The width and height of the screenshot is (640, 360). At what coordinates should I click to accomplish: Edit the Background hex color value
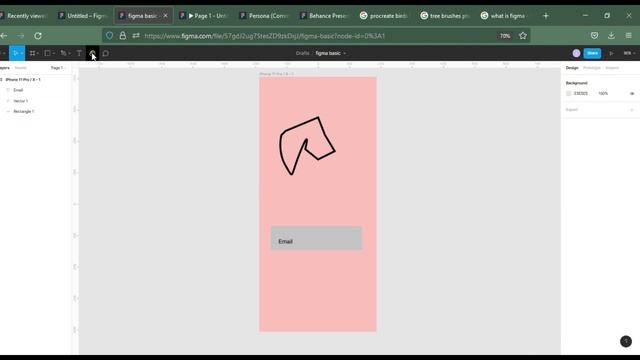pyautogui.click(x=581, y=93)
